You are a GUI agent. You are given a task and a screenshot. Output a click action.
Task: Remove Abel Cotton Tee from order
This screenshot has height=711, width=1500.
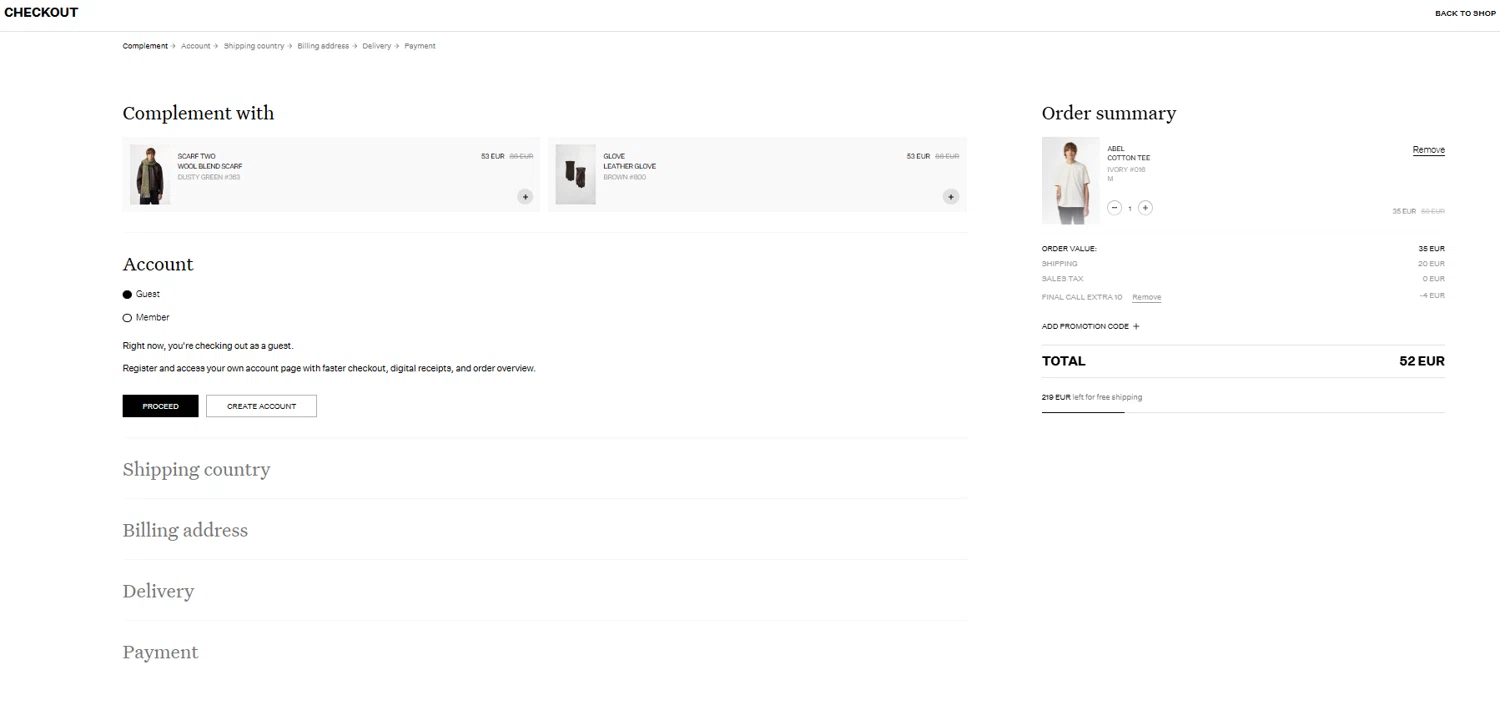(x=1428, y=150)
